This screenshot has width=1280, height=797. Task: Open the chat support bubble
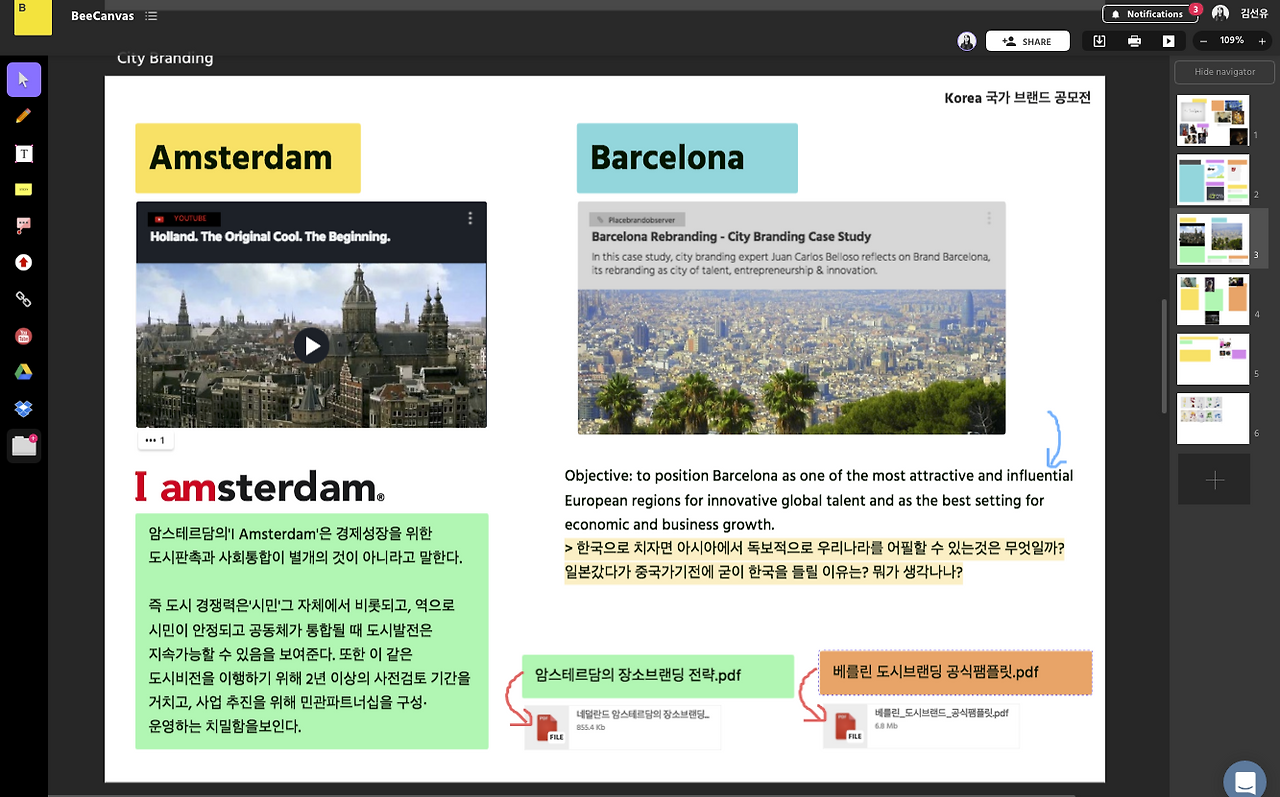click(1244, 781)
